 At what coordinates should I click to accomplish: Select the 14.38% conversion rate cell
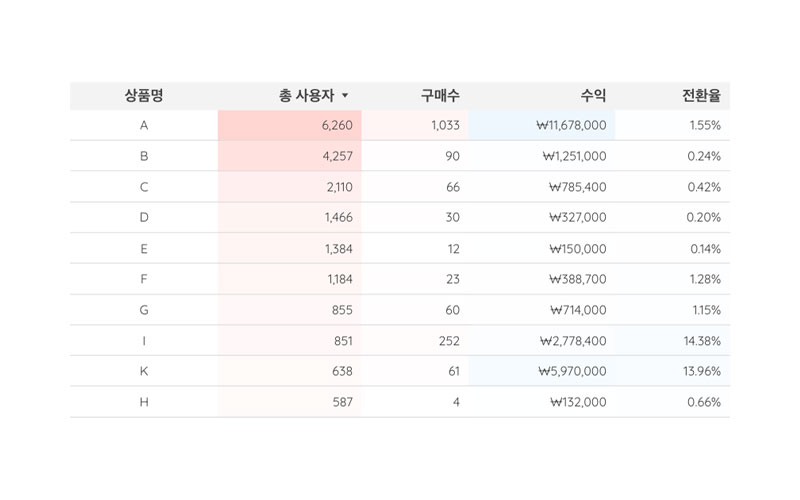[x=702, y=341]
